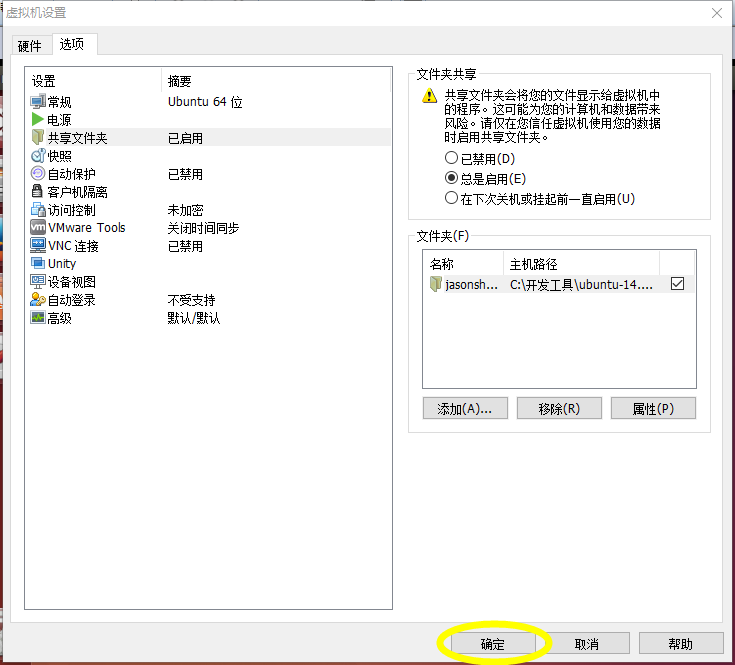Switch to the 硬件 tab
This screenshot has height=665, width=735.
[x=30, y=45]
